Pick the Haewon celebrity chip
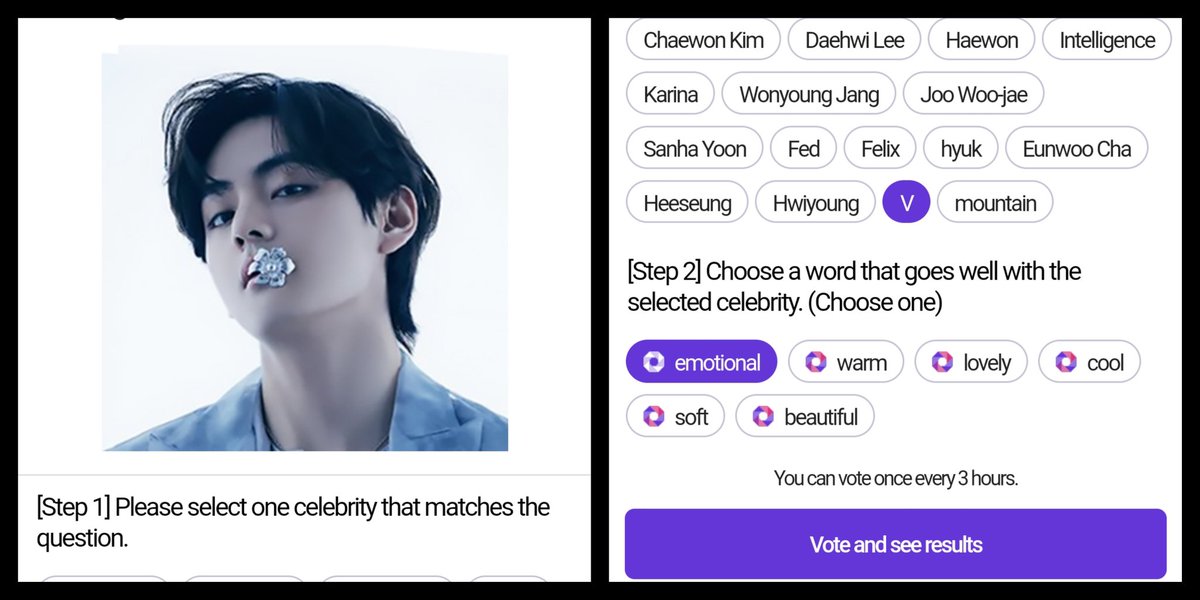The image size is (1200, 600). 981,41
